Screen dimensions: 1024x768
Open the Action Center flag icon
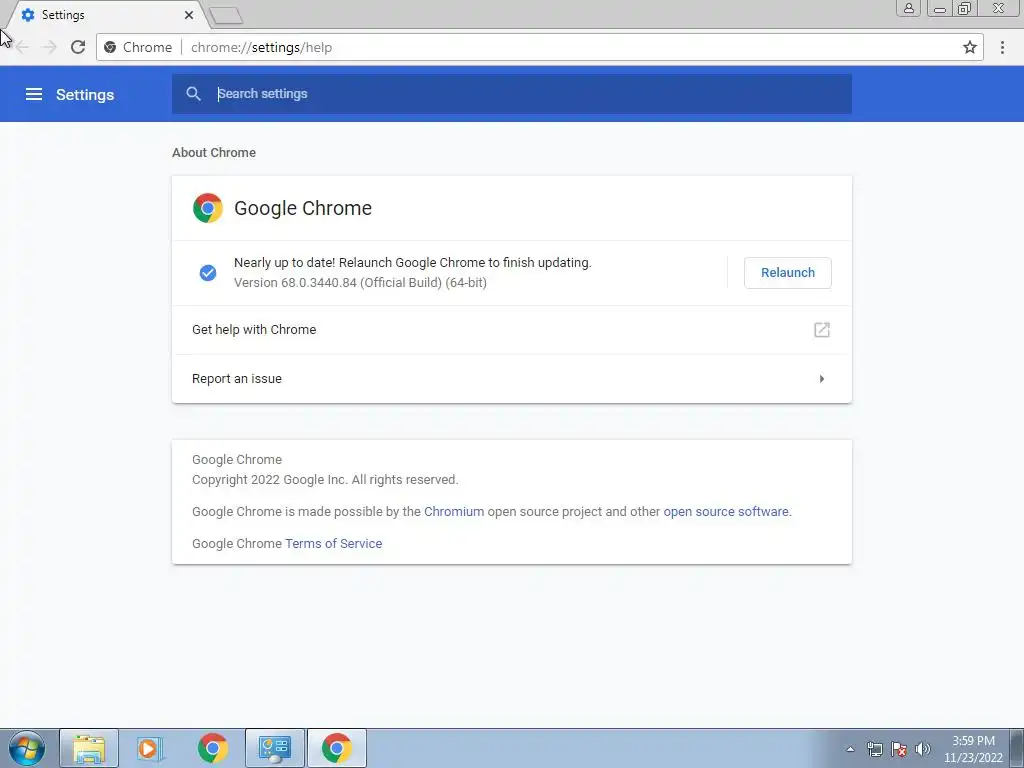coord(899,749)
